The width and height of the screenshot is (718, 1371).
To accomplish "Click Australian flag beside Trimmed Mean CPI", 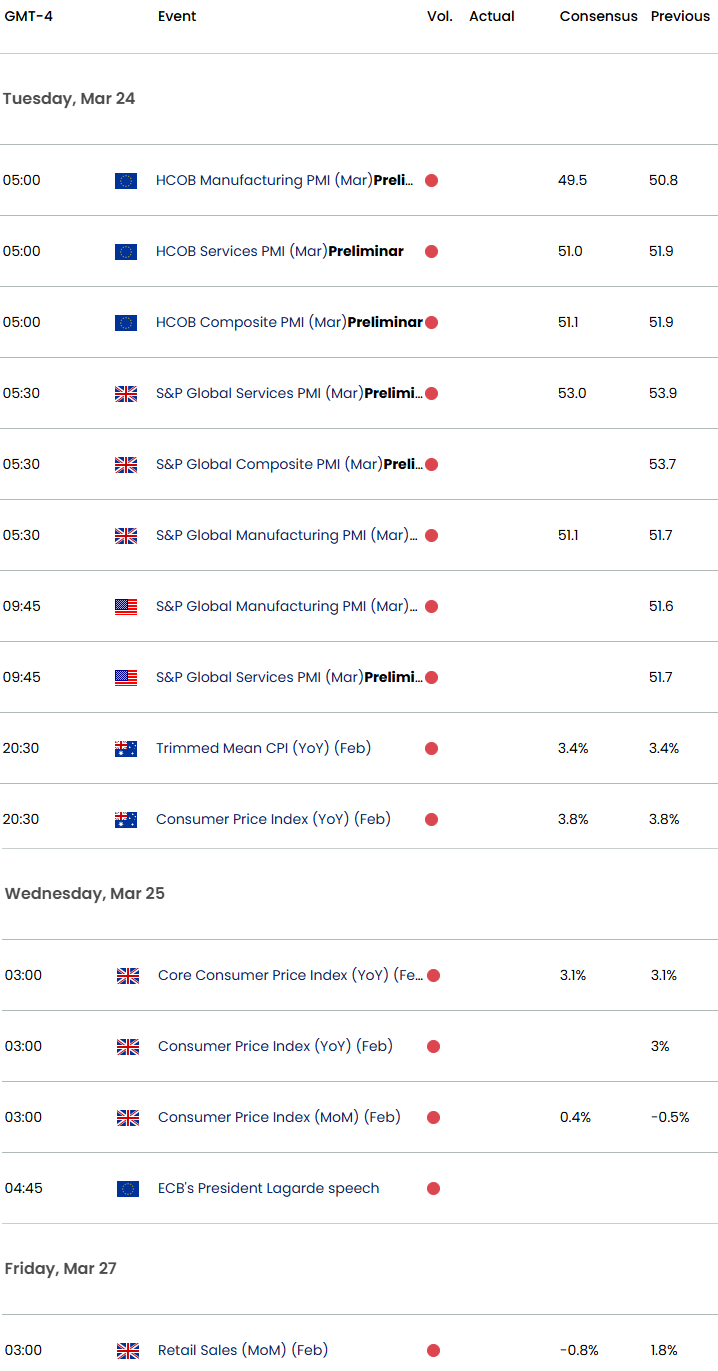I will coord(126,749).
